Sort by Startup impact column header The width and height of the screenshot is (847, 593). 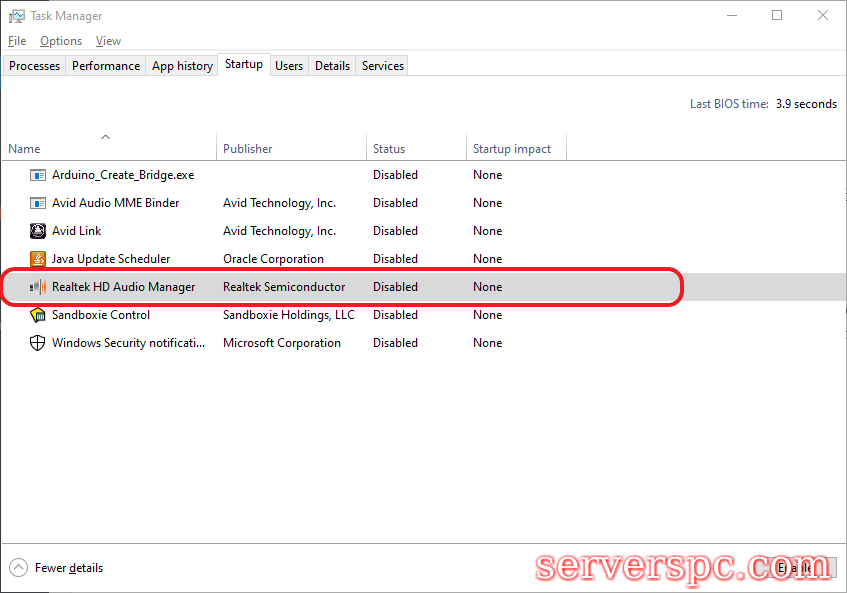pyautogui.click(x=512, y=149)
